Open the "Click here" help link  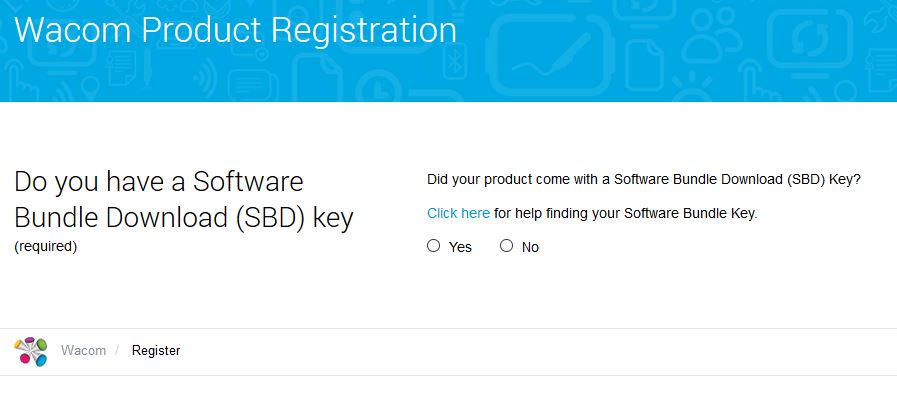(458, 213)
